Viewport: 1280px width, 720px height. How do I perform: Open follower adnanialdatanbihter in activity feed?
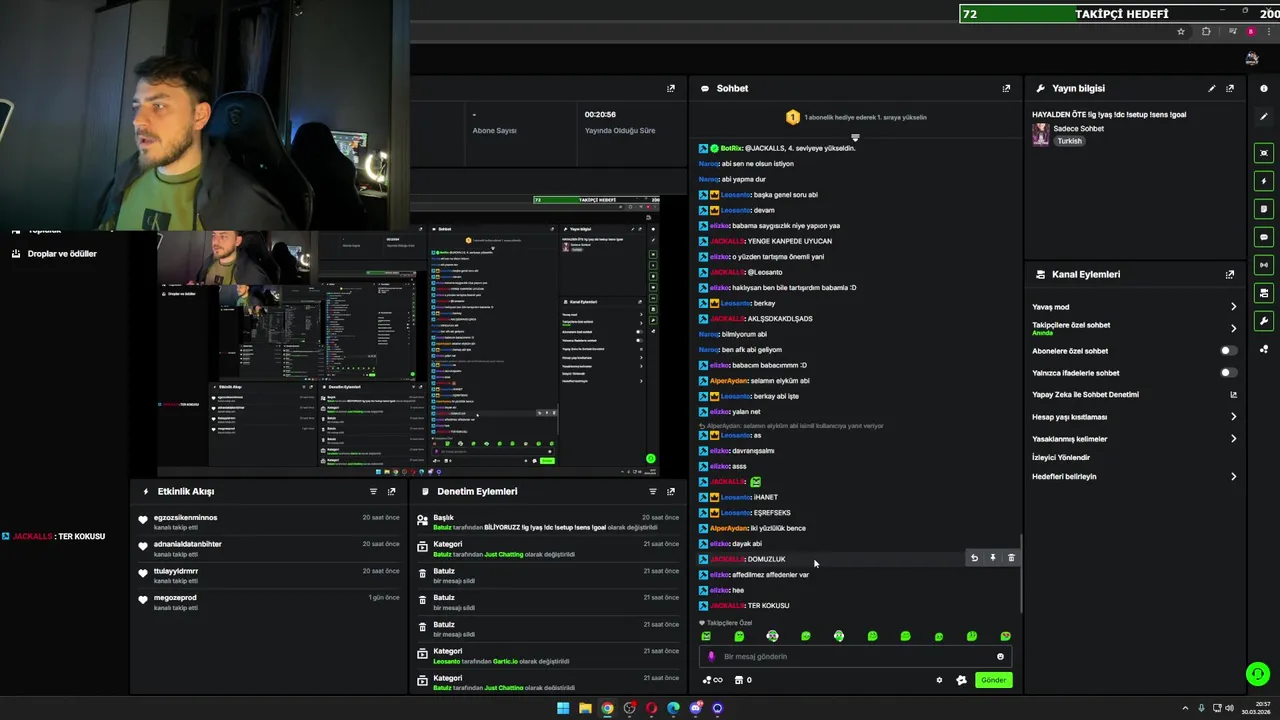coord(188,544)
